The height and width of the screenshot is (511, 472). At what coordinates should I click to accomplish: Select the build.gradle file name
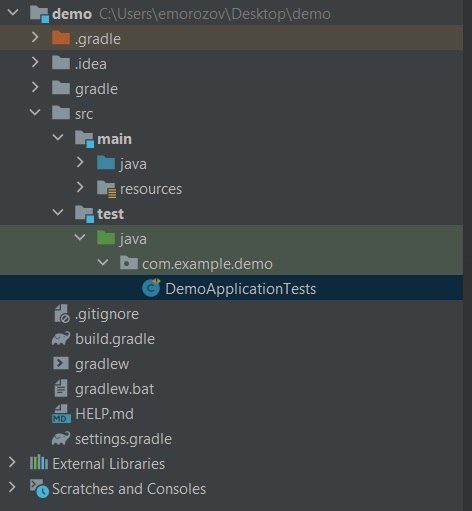tap(115, 339)
